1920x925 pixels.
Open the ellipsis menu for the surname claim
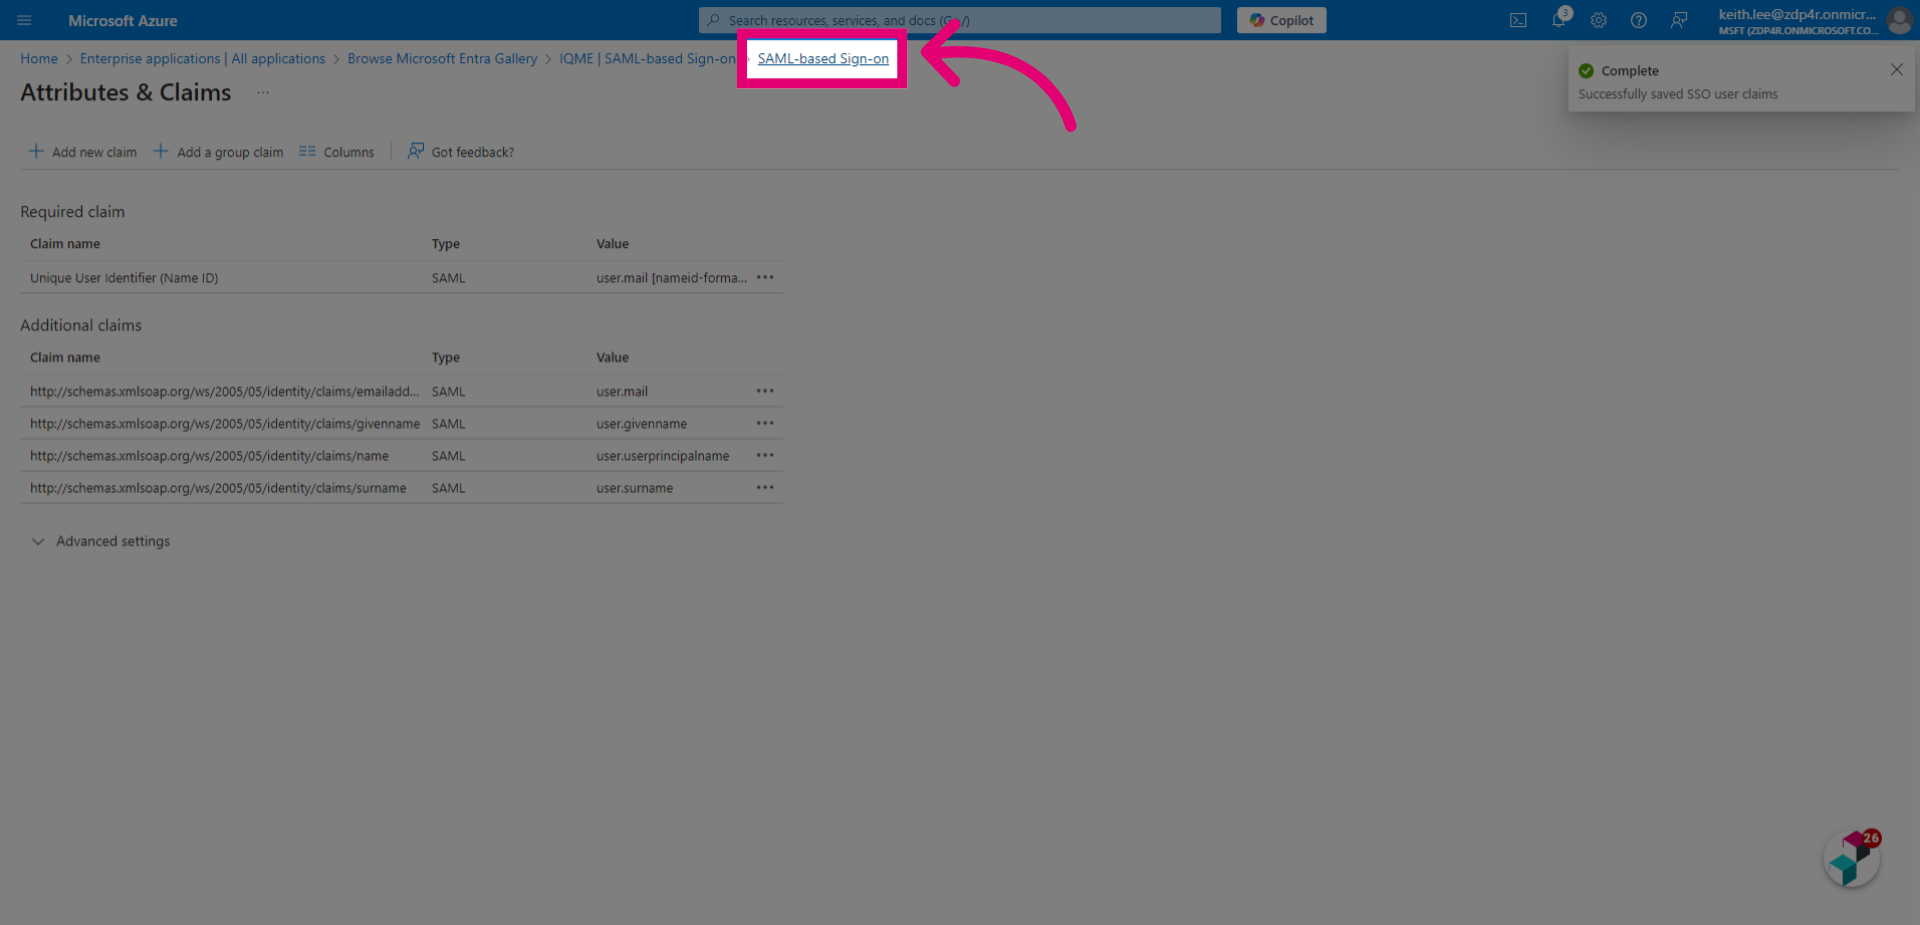click(765, 488)
